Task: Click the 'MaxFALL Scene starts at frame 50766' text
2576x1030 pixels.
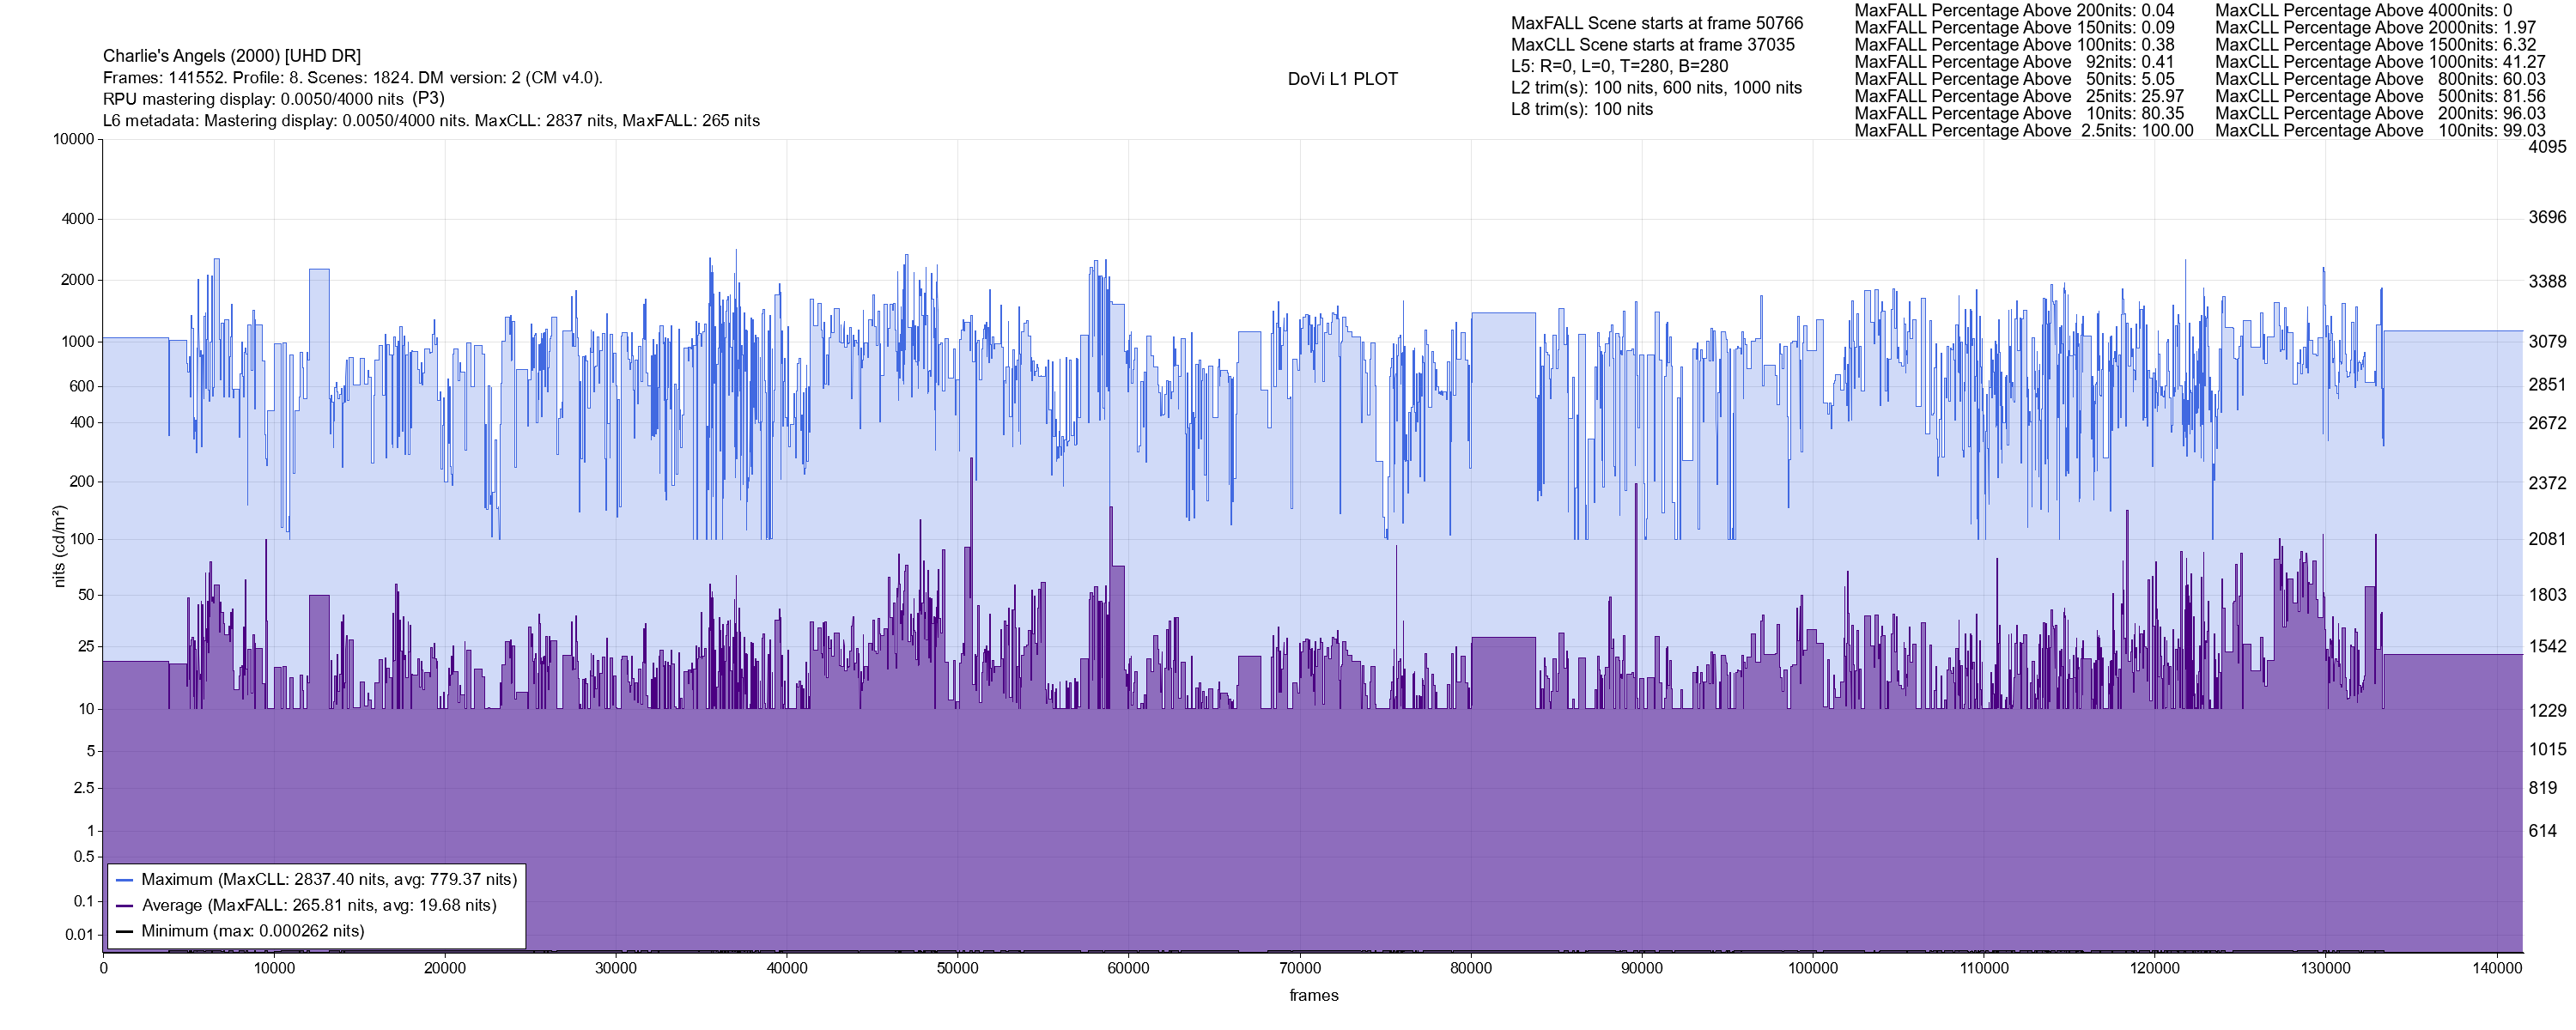Action: tap(1656, 23)
